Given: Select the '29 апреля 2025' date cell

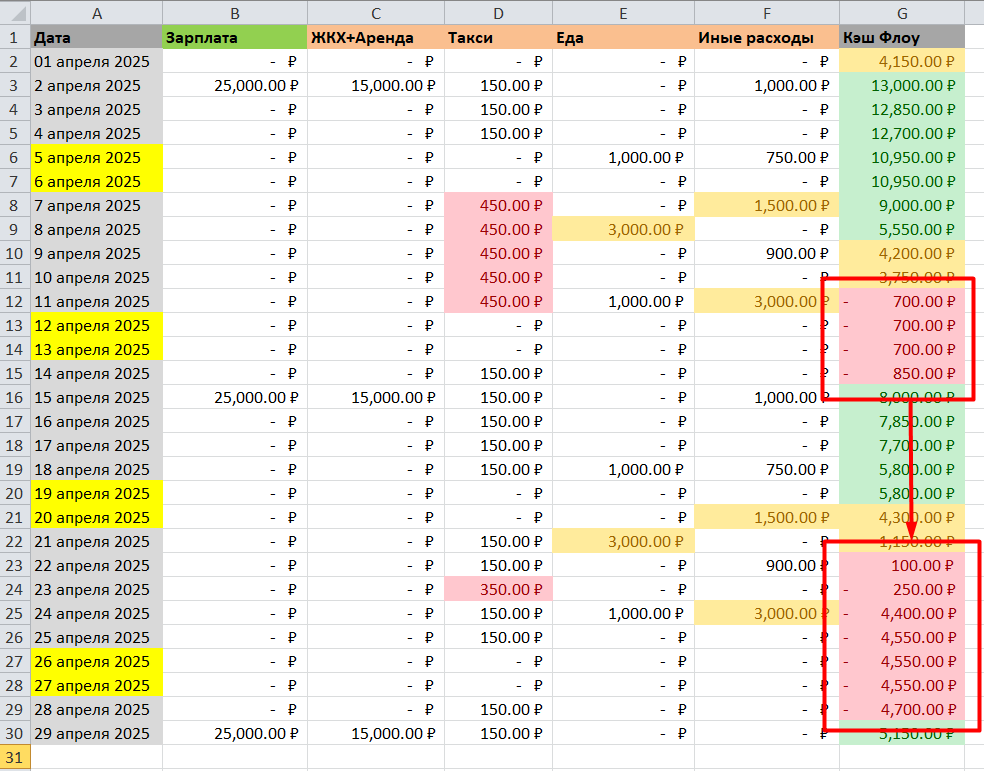Looking at the screenshot, I should point(97,734).
